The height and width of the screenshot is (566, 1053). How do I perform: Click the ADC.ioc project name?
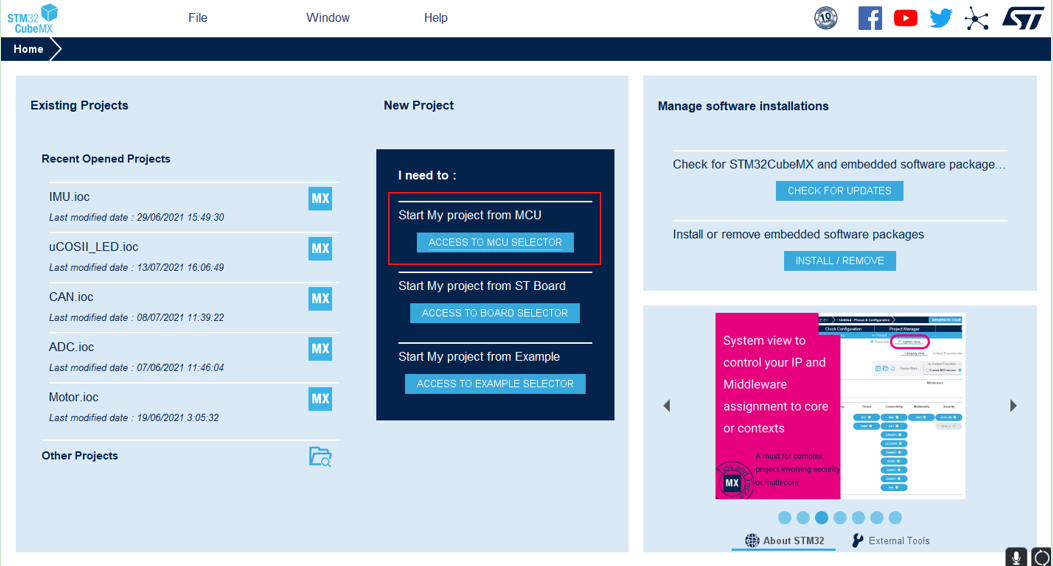pyautogui.click(x=71, y=347)
